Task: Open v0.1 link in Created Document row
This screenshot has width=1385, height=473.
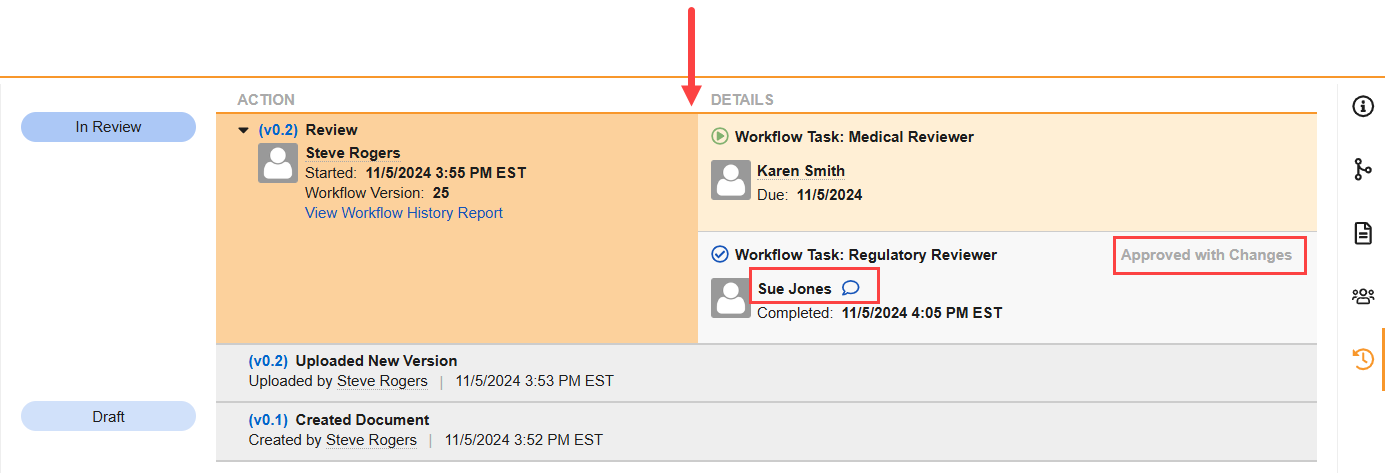Action: coord(268,420)
